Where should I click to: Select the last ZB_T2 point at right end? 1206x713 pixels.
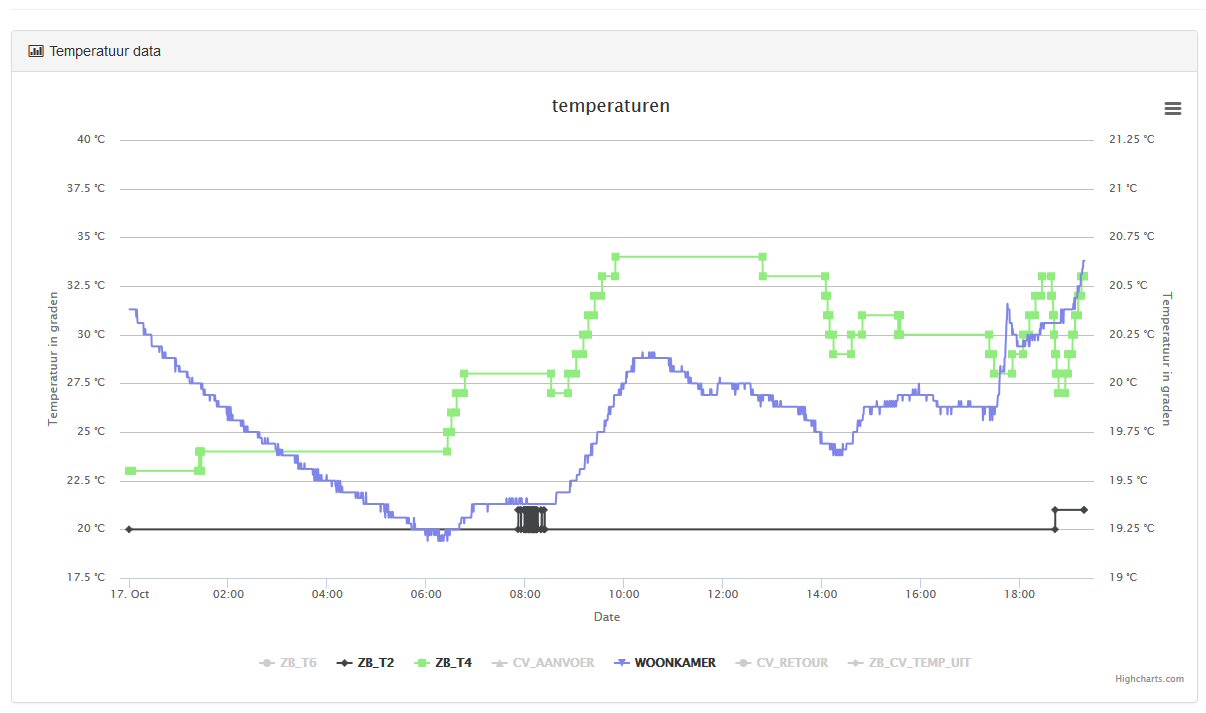(1084, 510)
